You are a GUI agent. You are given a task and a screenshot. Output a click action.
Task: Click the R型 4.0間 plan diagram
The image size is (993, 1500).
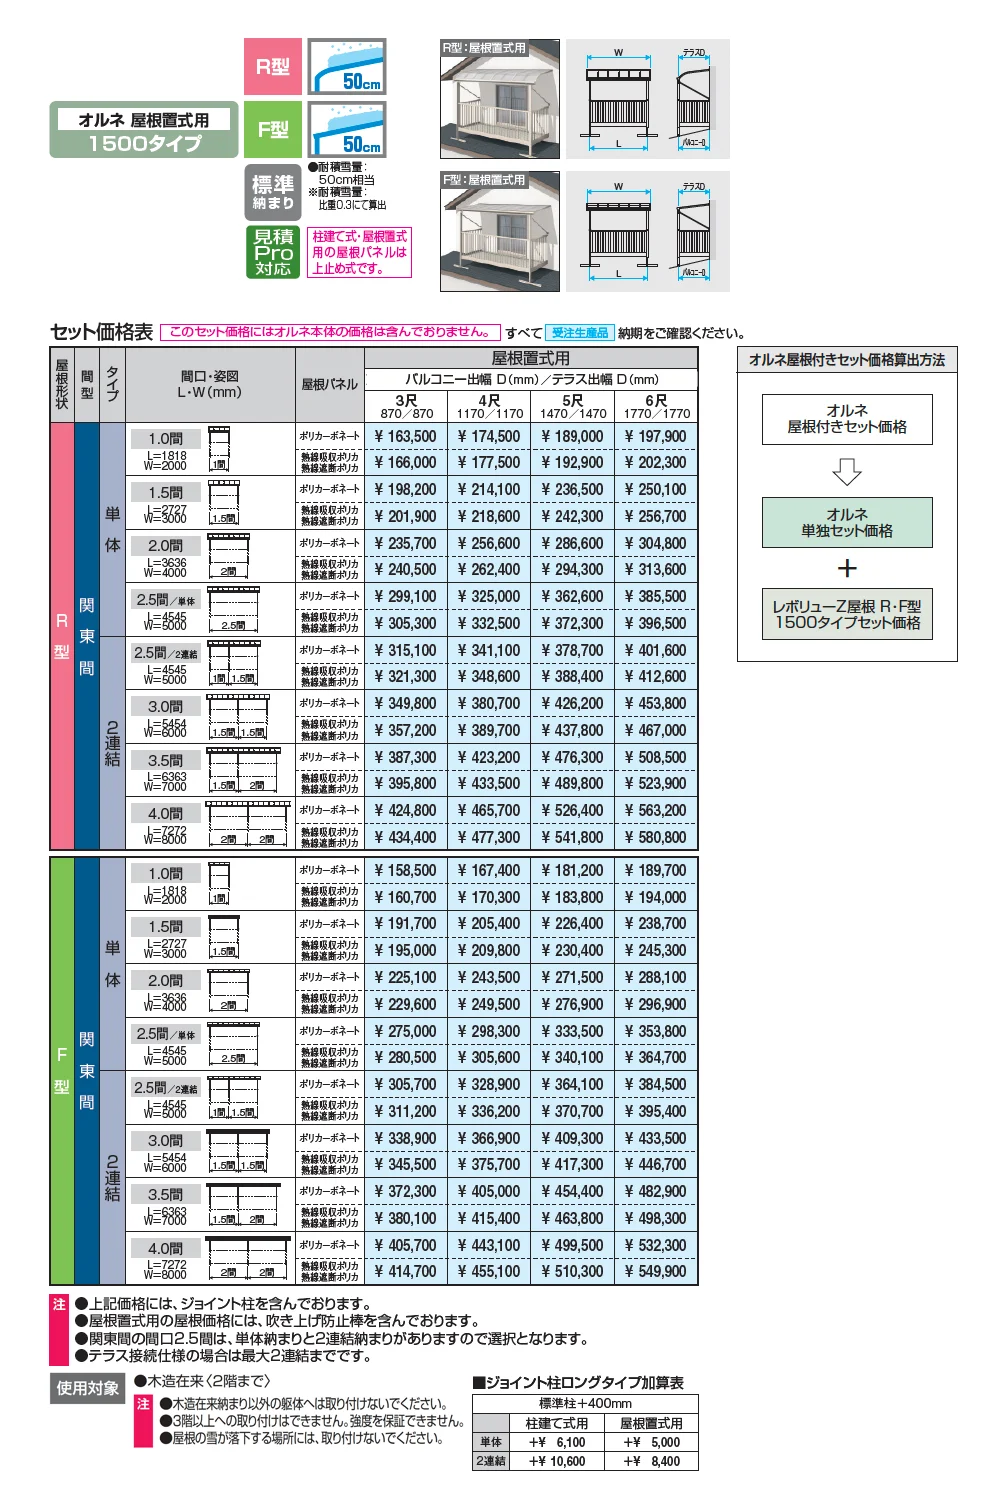tap(247, 823)
